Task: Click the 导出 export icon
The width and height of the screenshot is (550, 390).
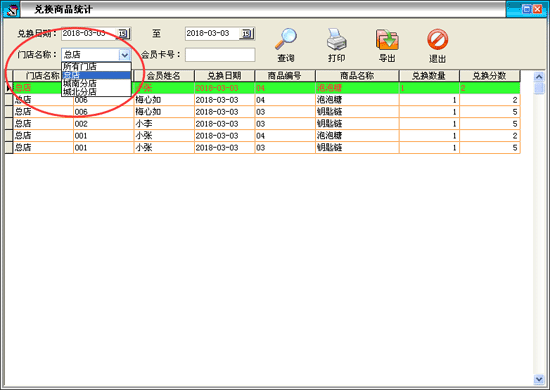Action: point(387,39)
